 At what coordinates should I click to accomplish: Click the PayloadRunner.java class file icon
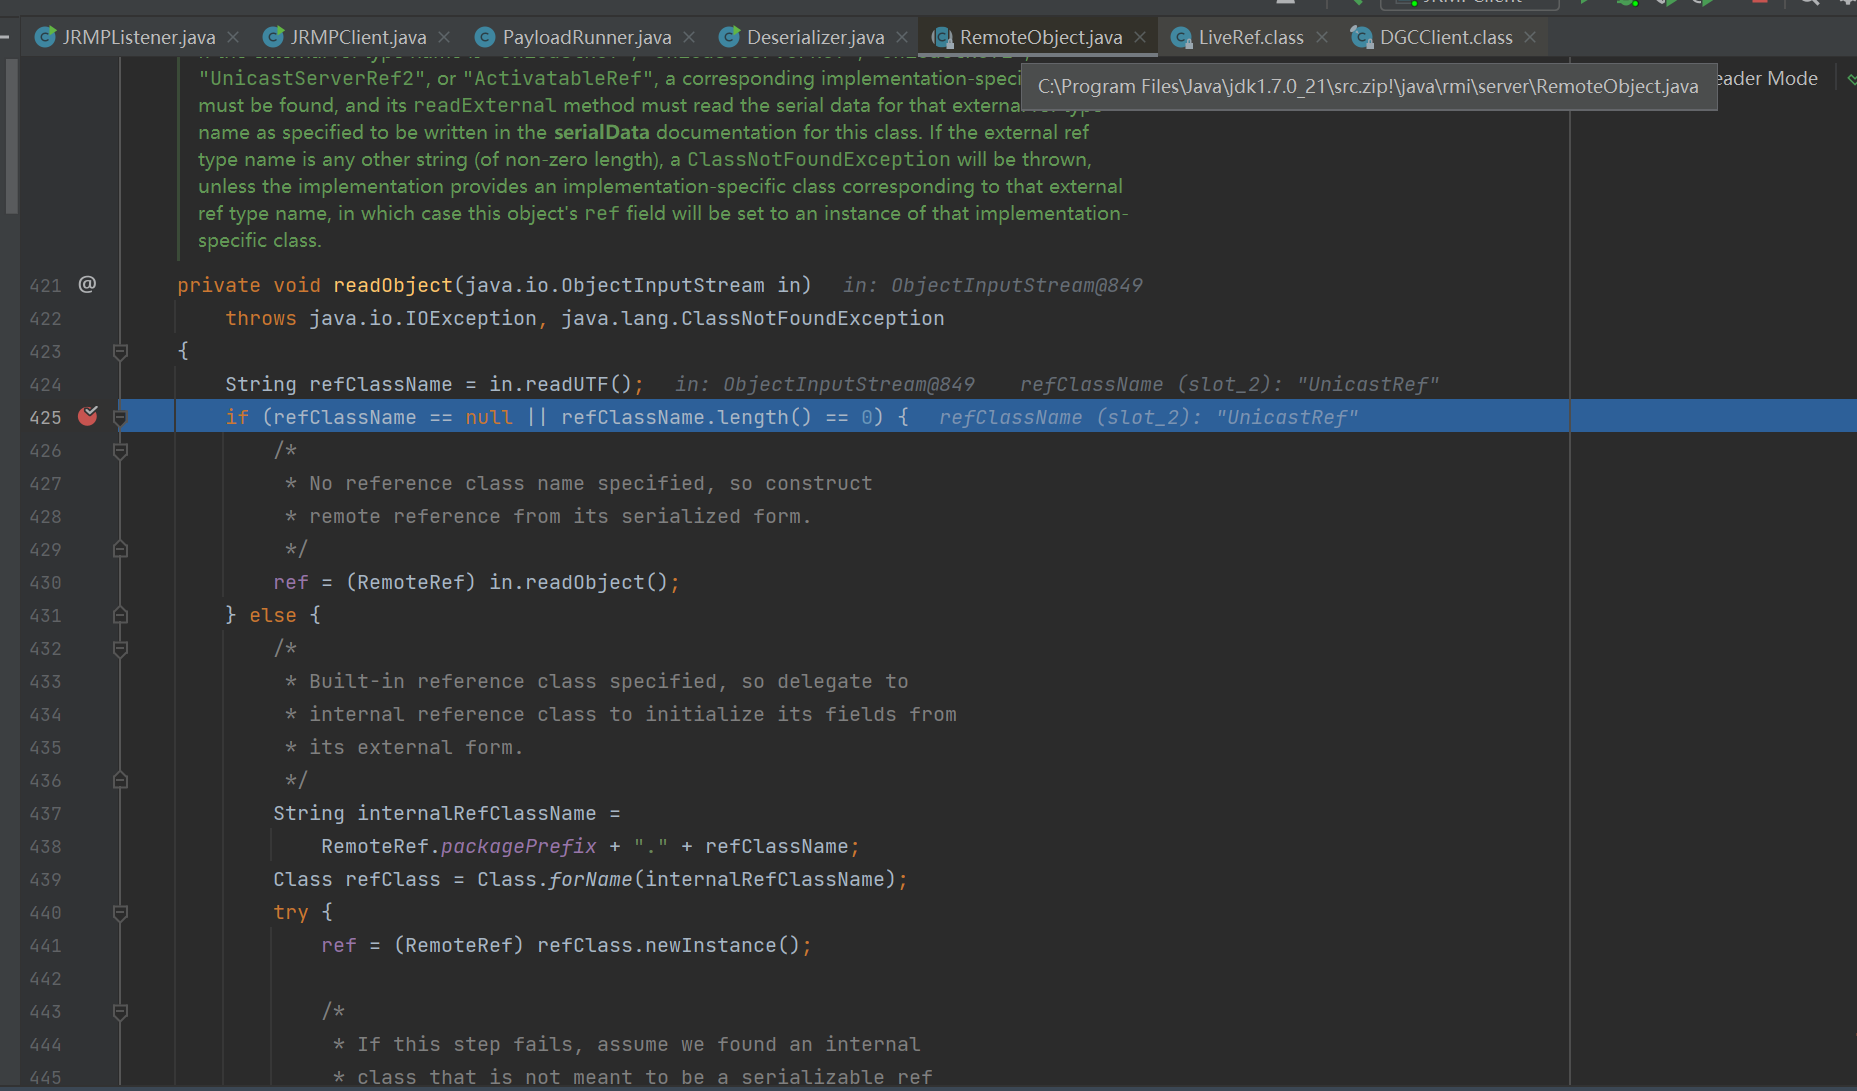[485, 37]
